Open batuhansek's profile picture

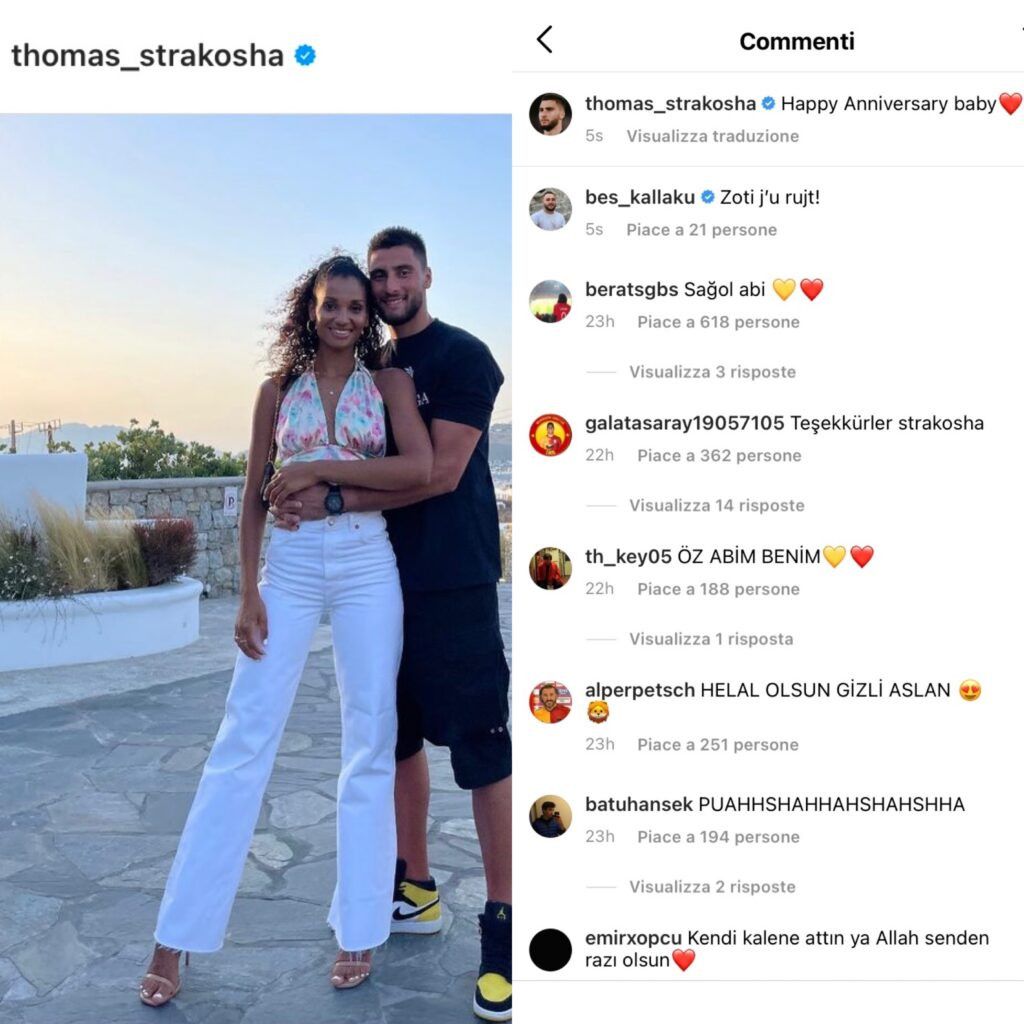coord(550,816)
